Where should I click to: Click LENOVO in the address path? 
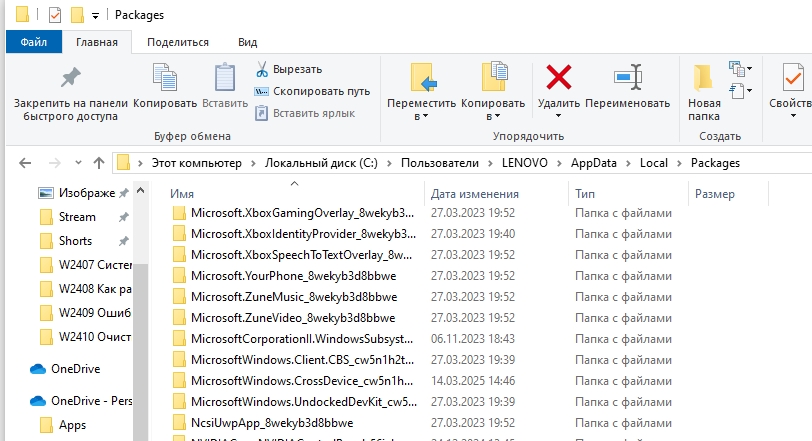click(525, 163)
